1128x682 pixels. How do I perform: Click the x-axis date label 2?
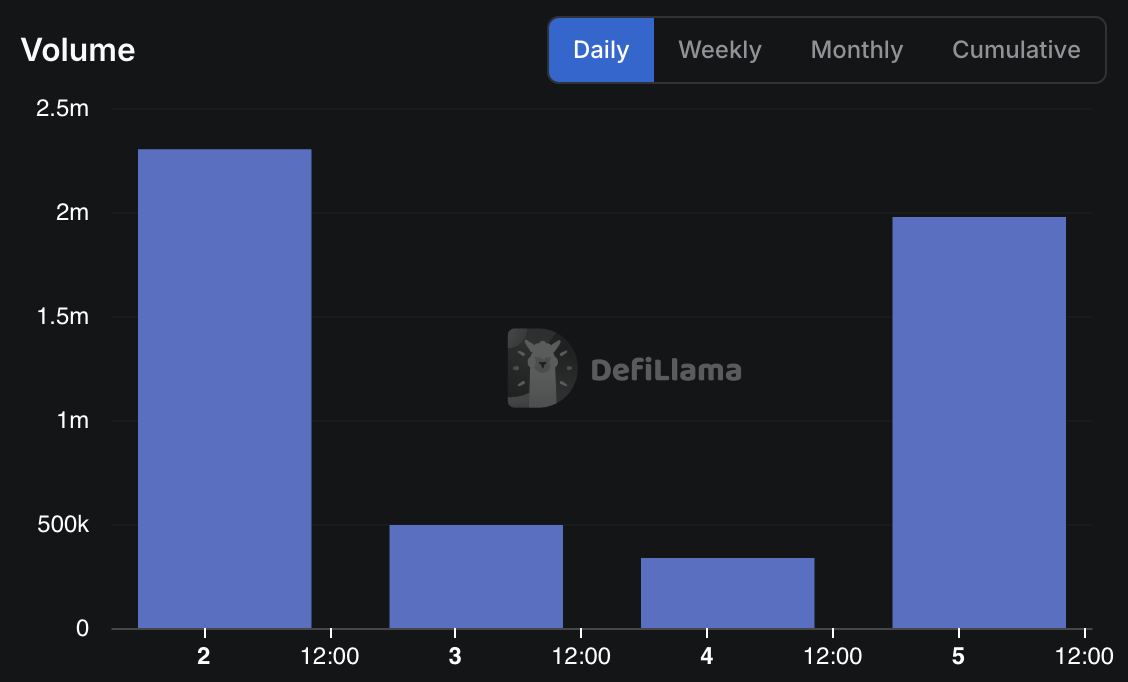pos(204,657)
